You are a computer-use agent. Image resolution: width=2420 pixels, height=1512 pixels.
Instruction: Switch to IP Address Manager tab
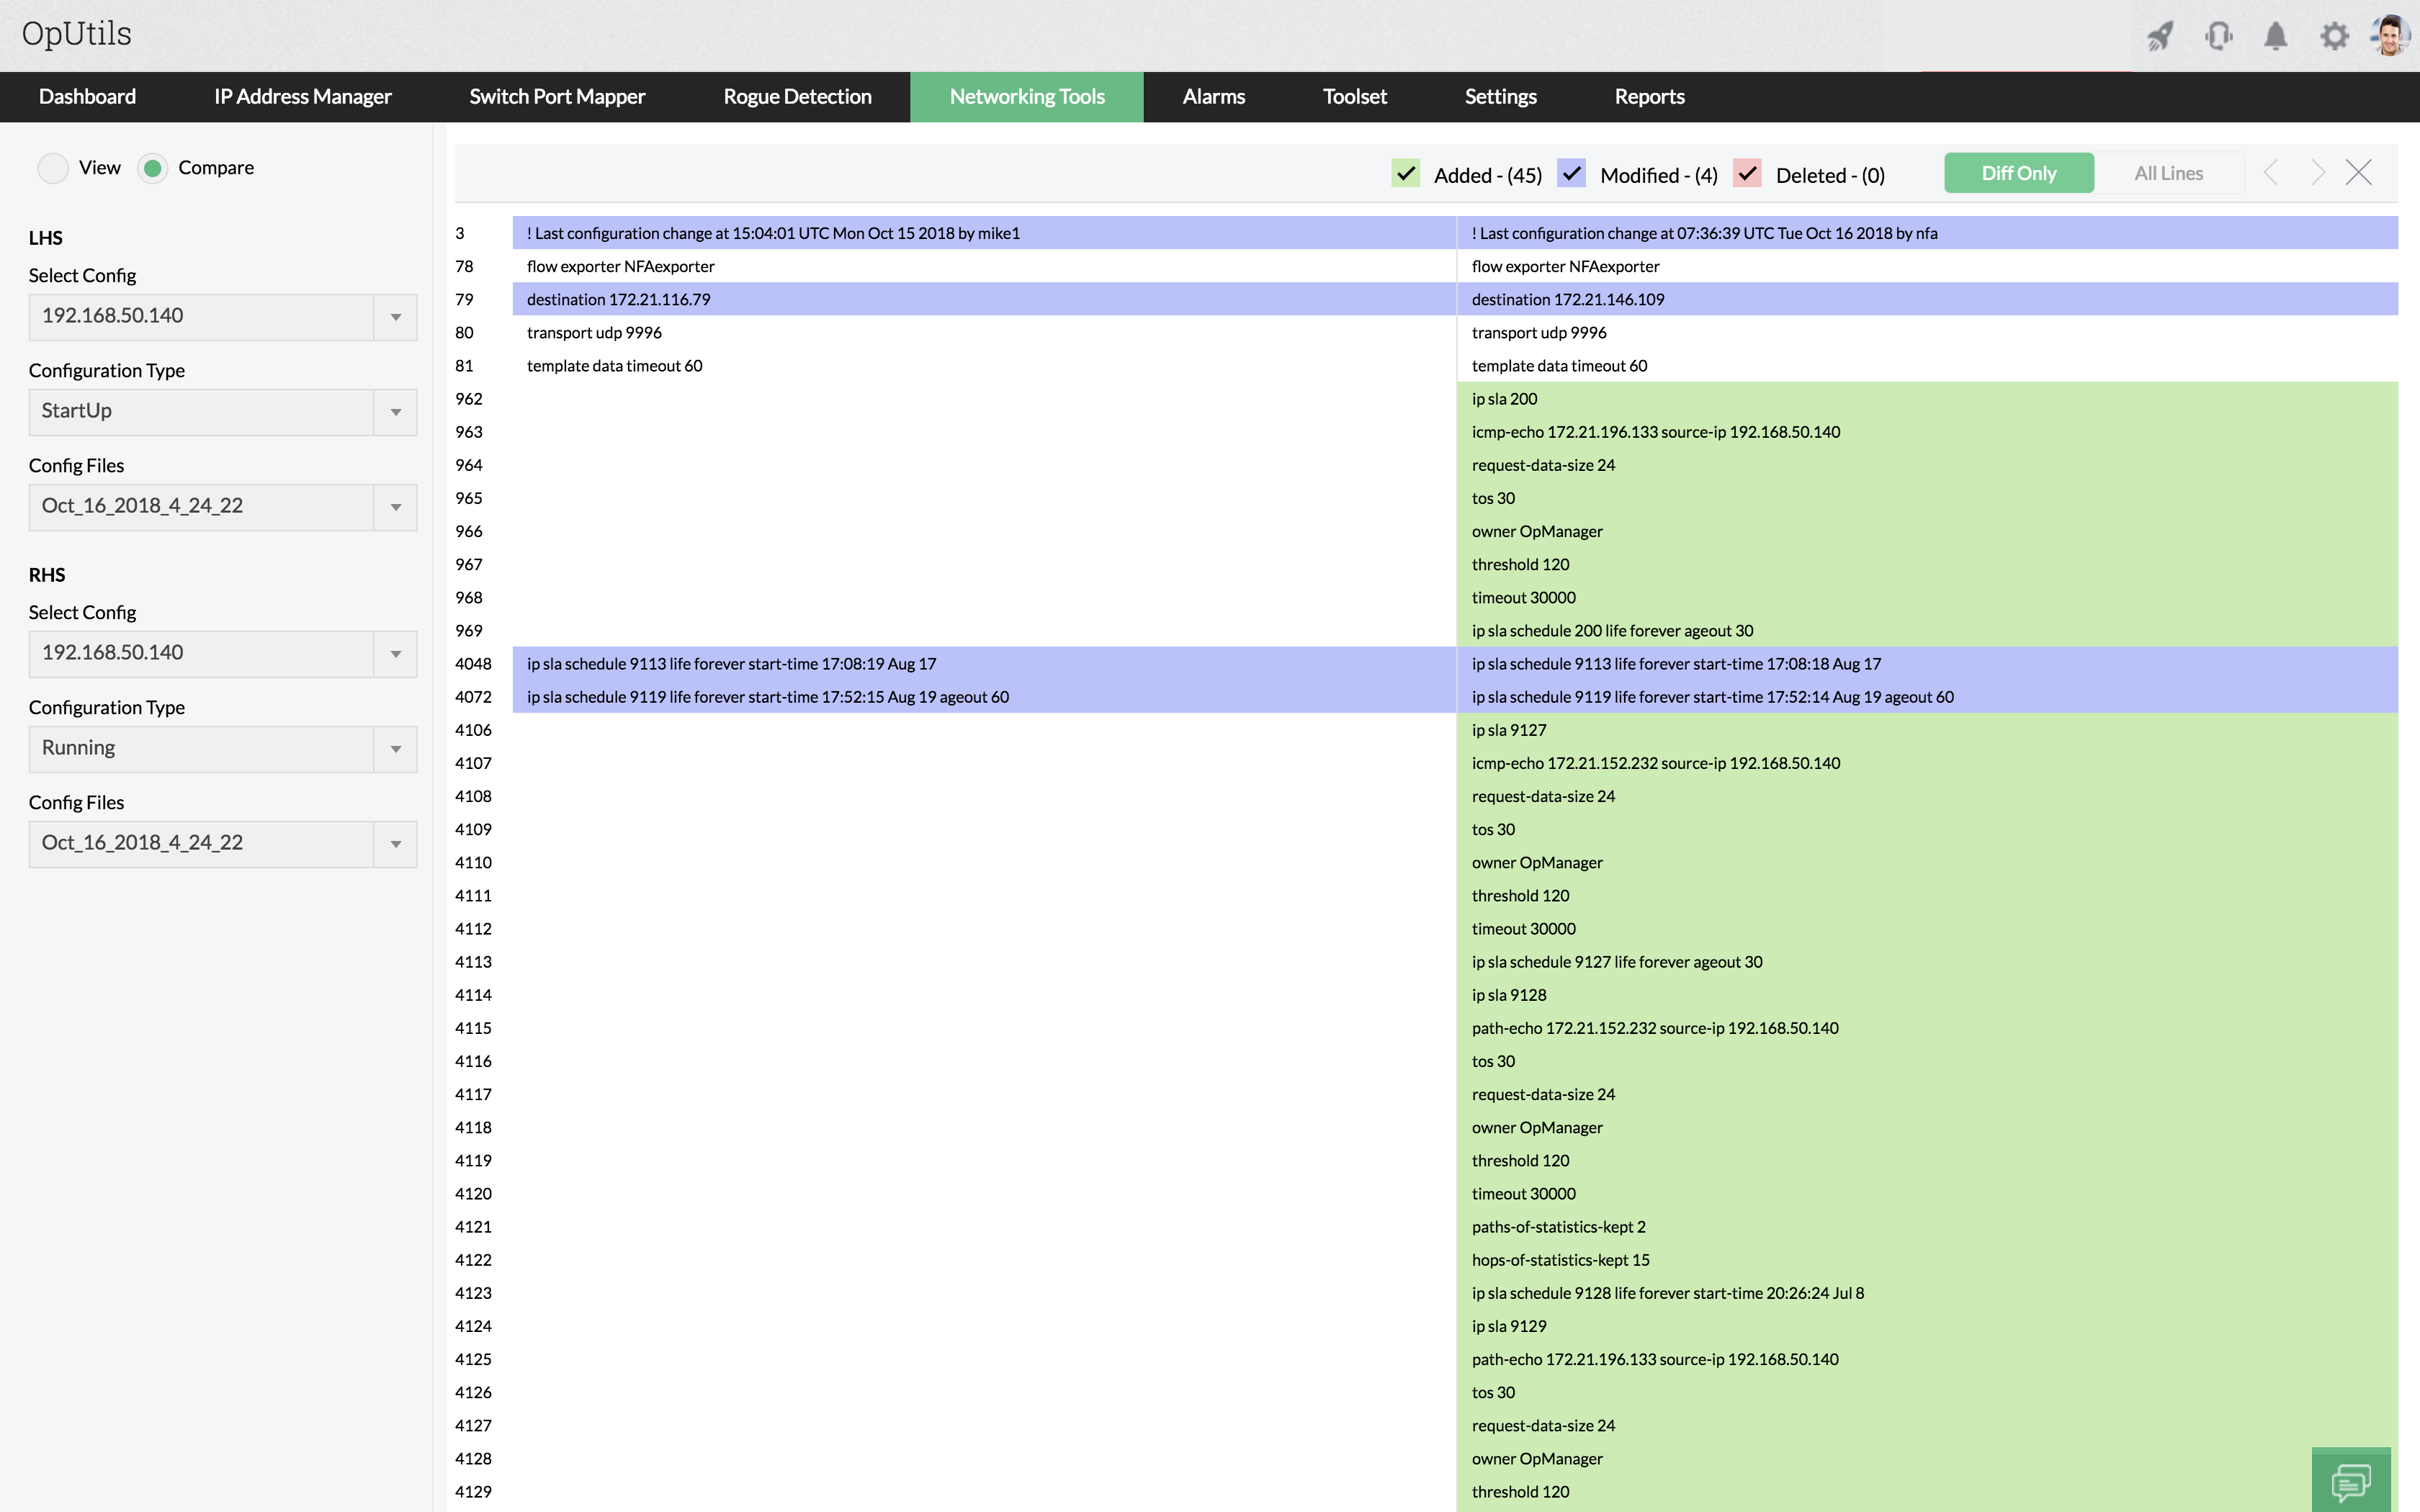point(302,97)
